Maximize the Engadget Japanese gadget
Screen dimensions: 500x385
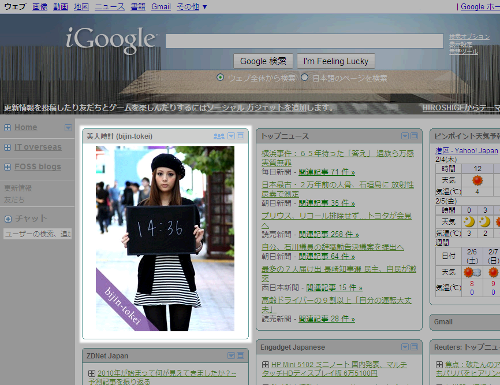point(414,347)
